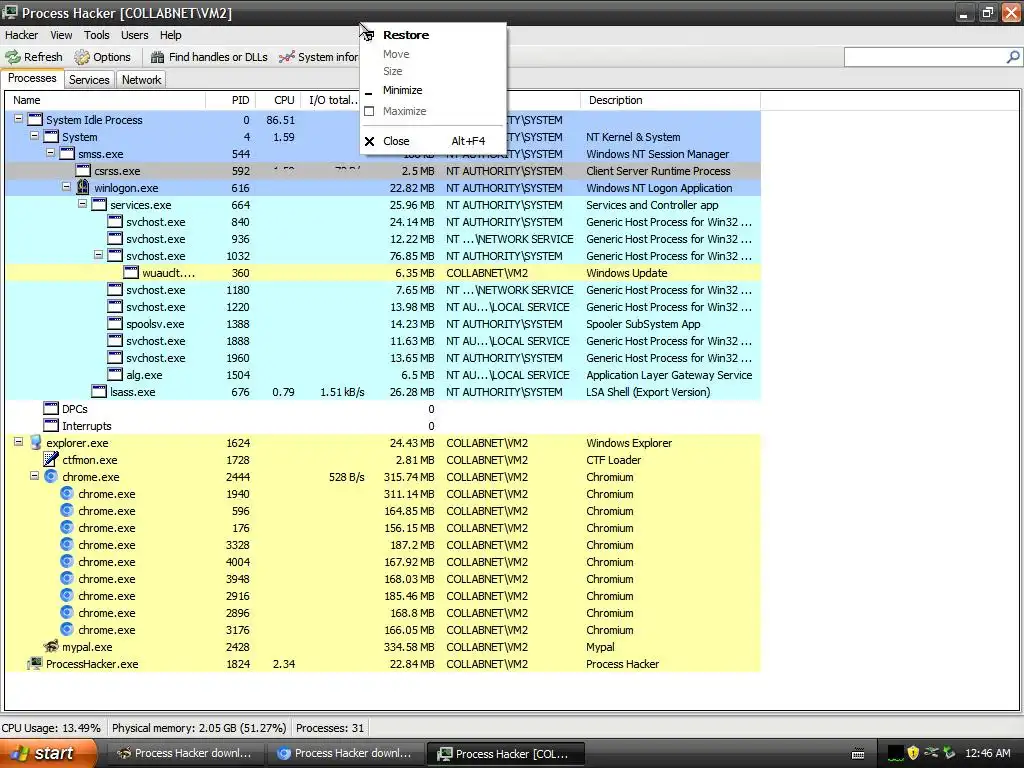Open the Users menu
The width and height of the screenshot is (1024, 768).
click(x=135, y=35)
